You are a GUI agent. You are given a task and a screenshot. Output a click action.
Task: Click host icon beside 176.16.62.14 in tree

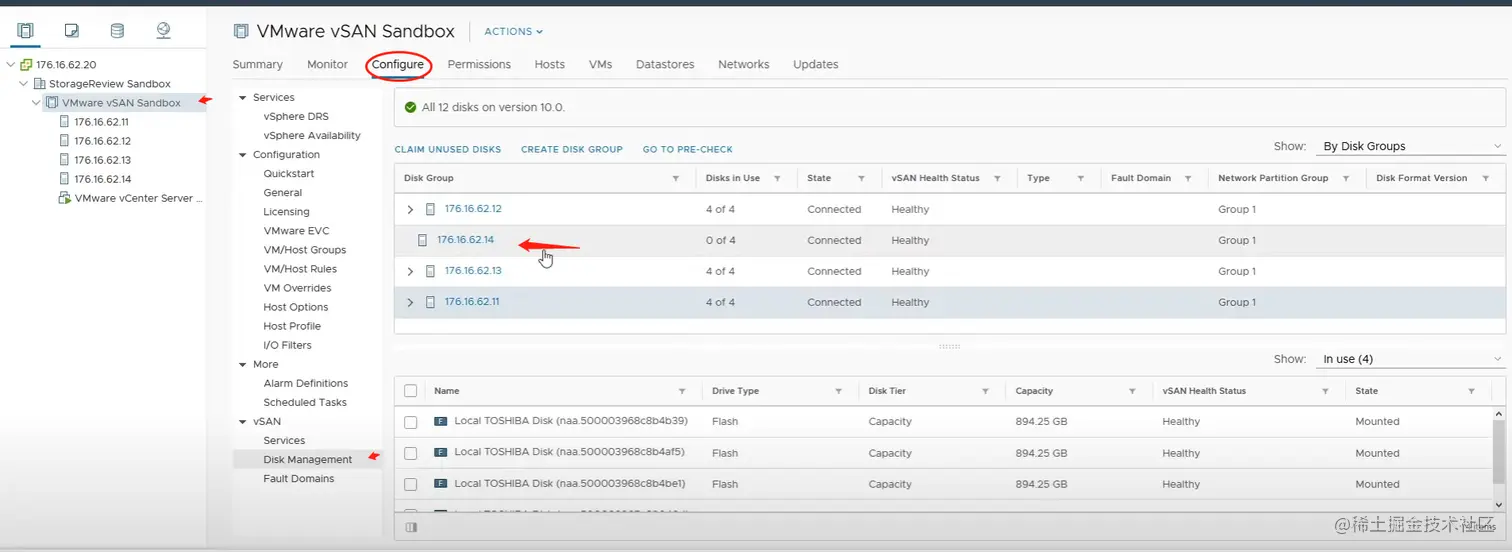(x=65, y=179)
